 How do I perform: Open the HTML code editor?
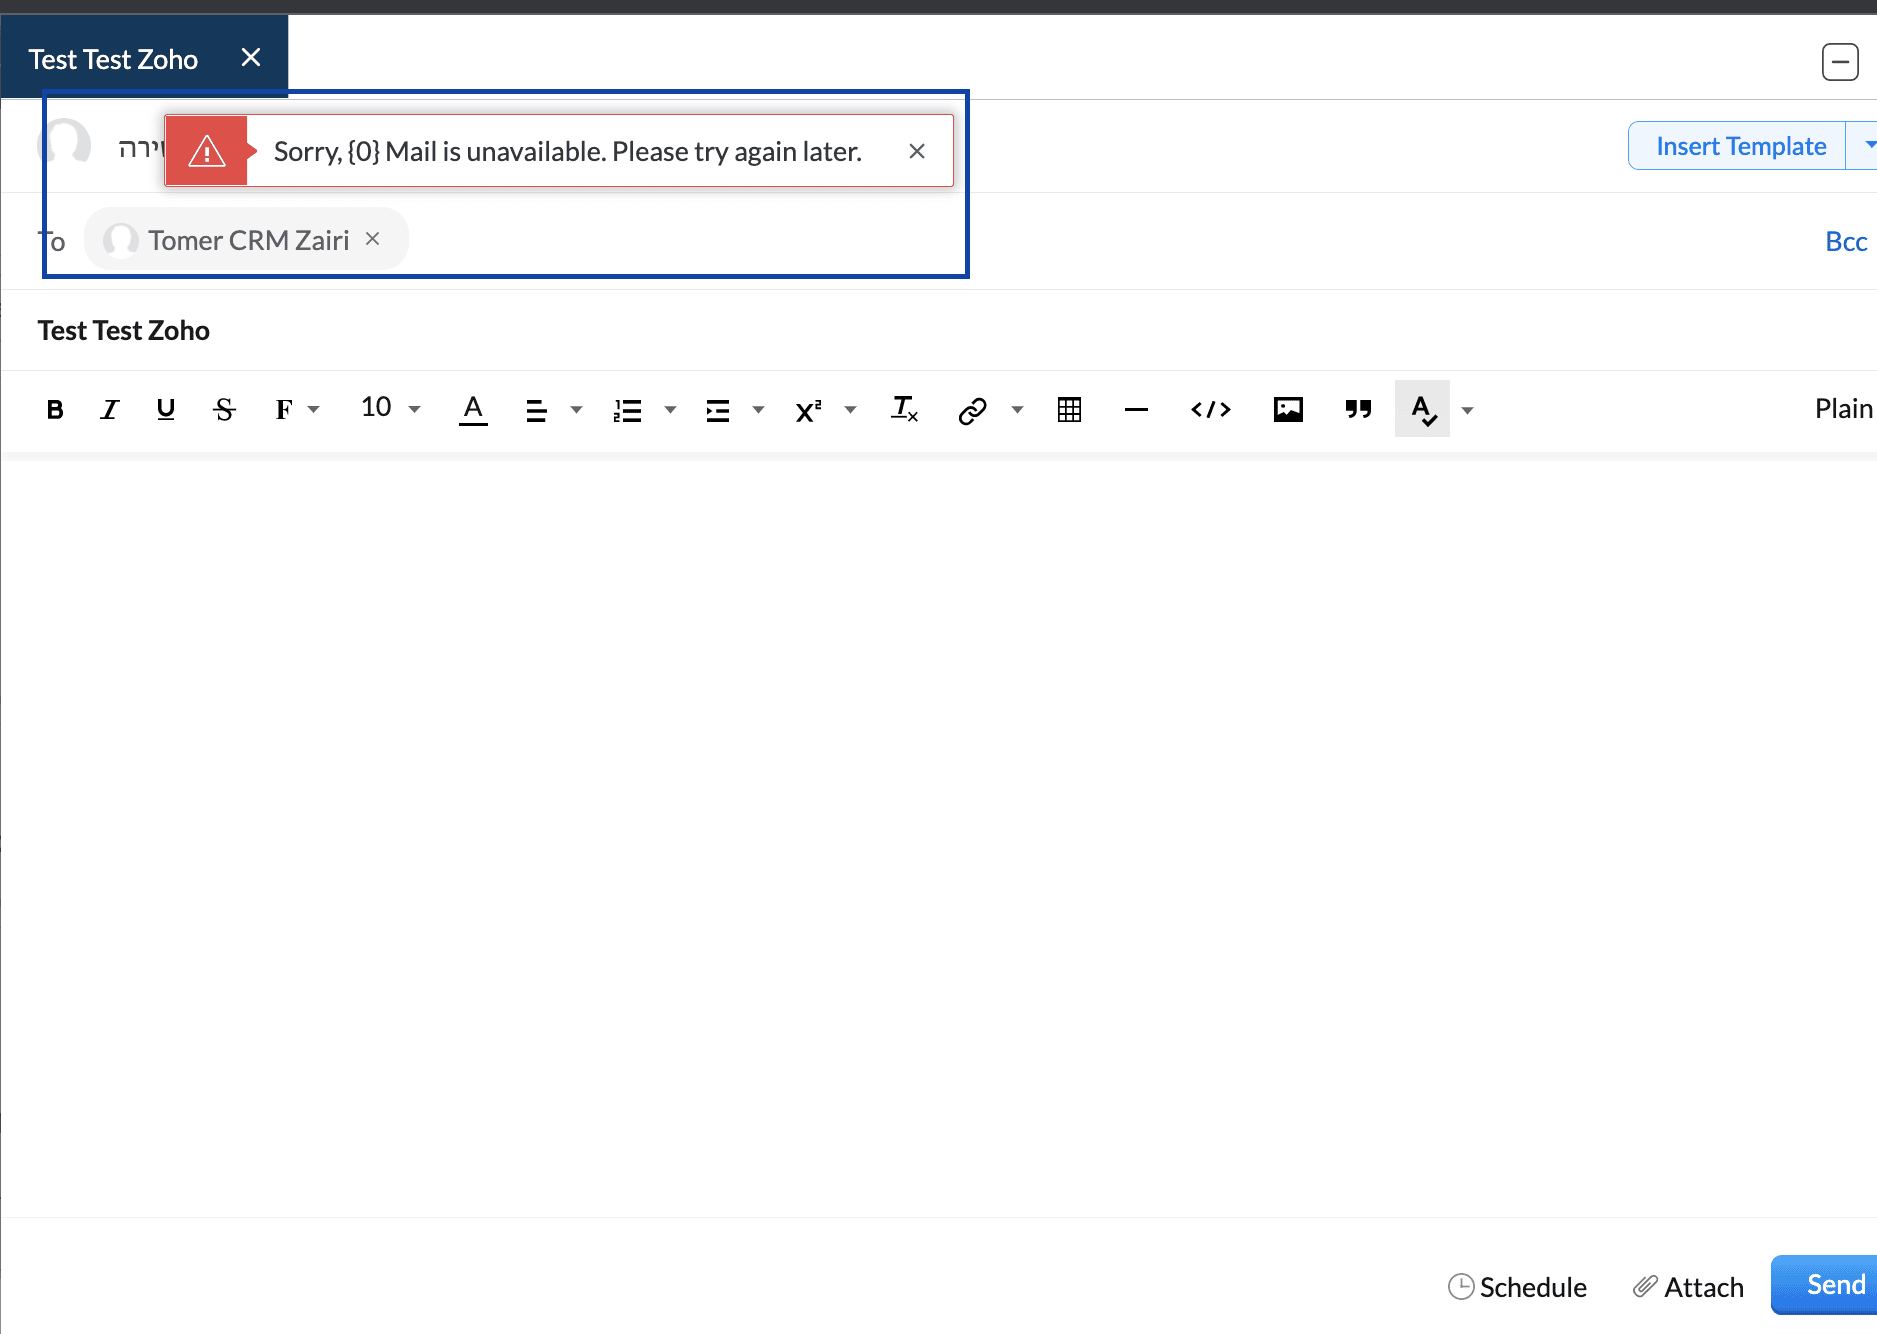pyautogui.click(x=1210, y=409)
